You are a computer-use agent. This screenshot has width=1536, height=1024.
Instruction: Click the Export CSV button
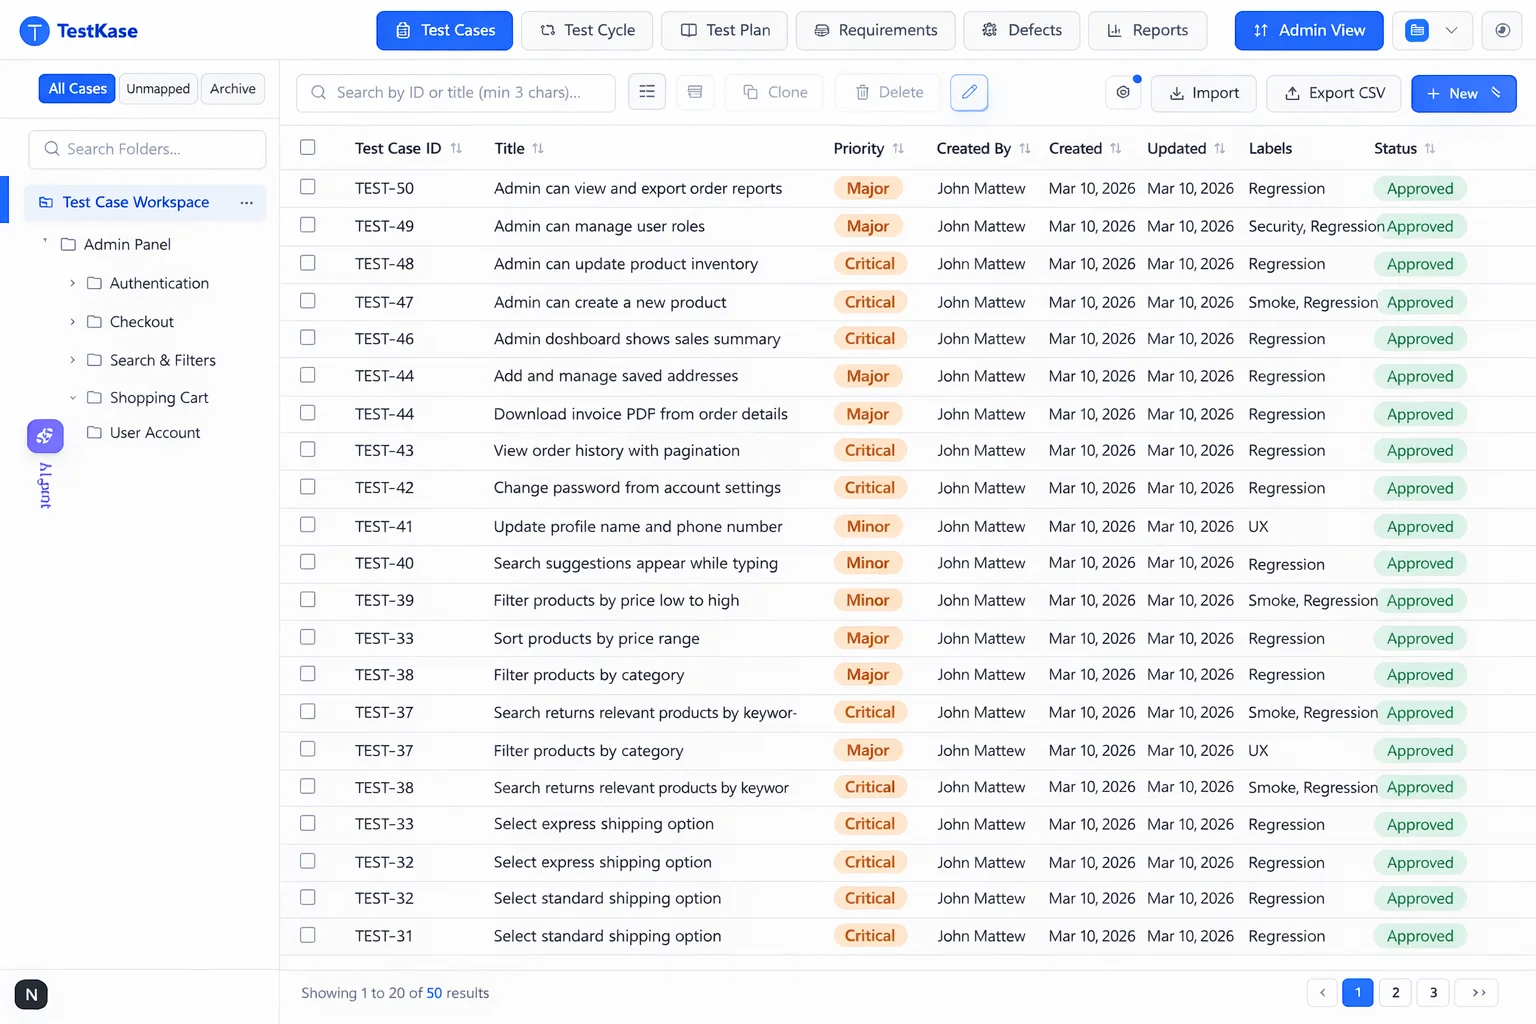[x=1333, y=93]
